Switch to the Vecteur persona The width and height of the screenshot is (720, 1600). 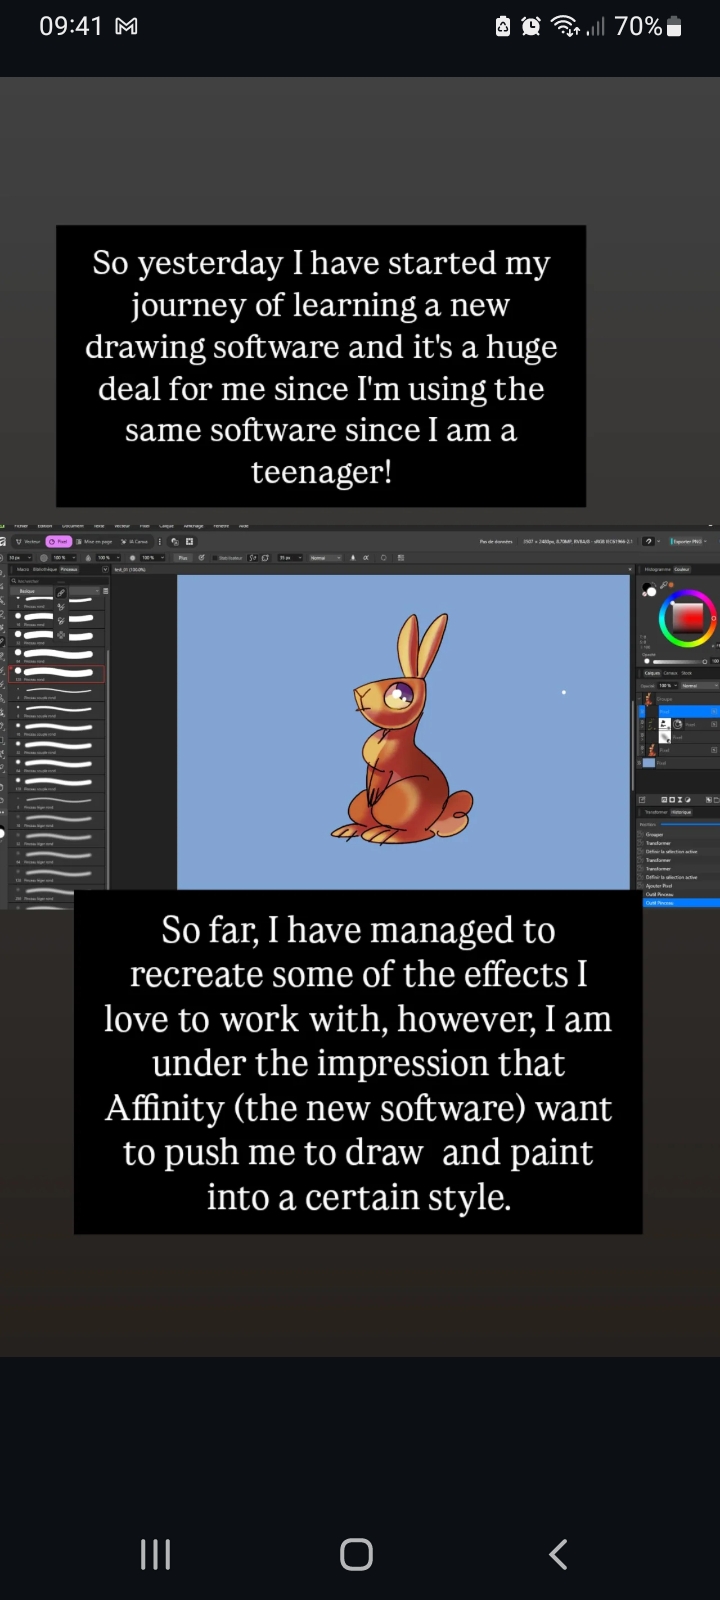pyautogui.click(x=28, y=541)
